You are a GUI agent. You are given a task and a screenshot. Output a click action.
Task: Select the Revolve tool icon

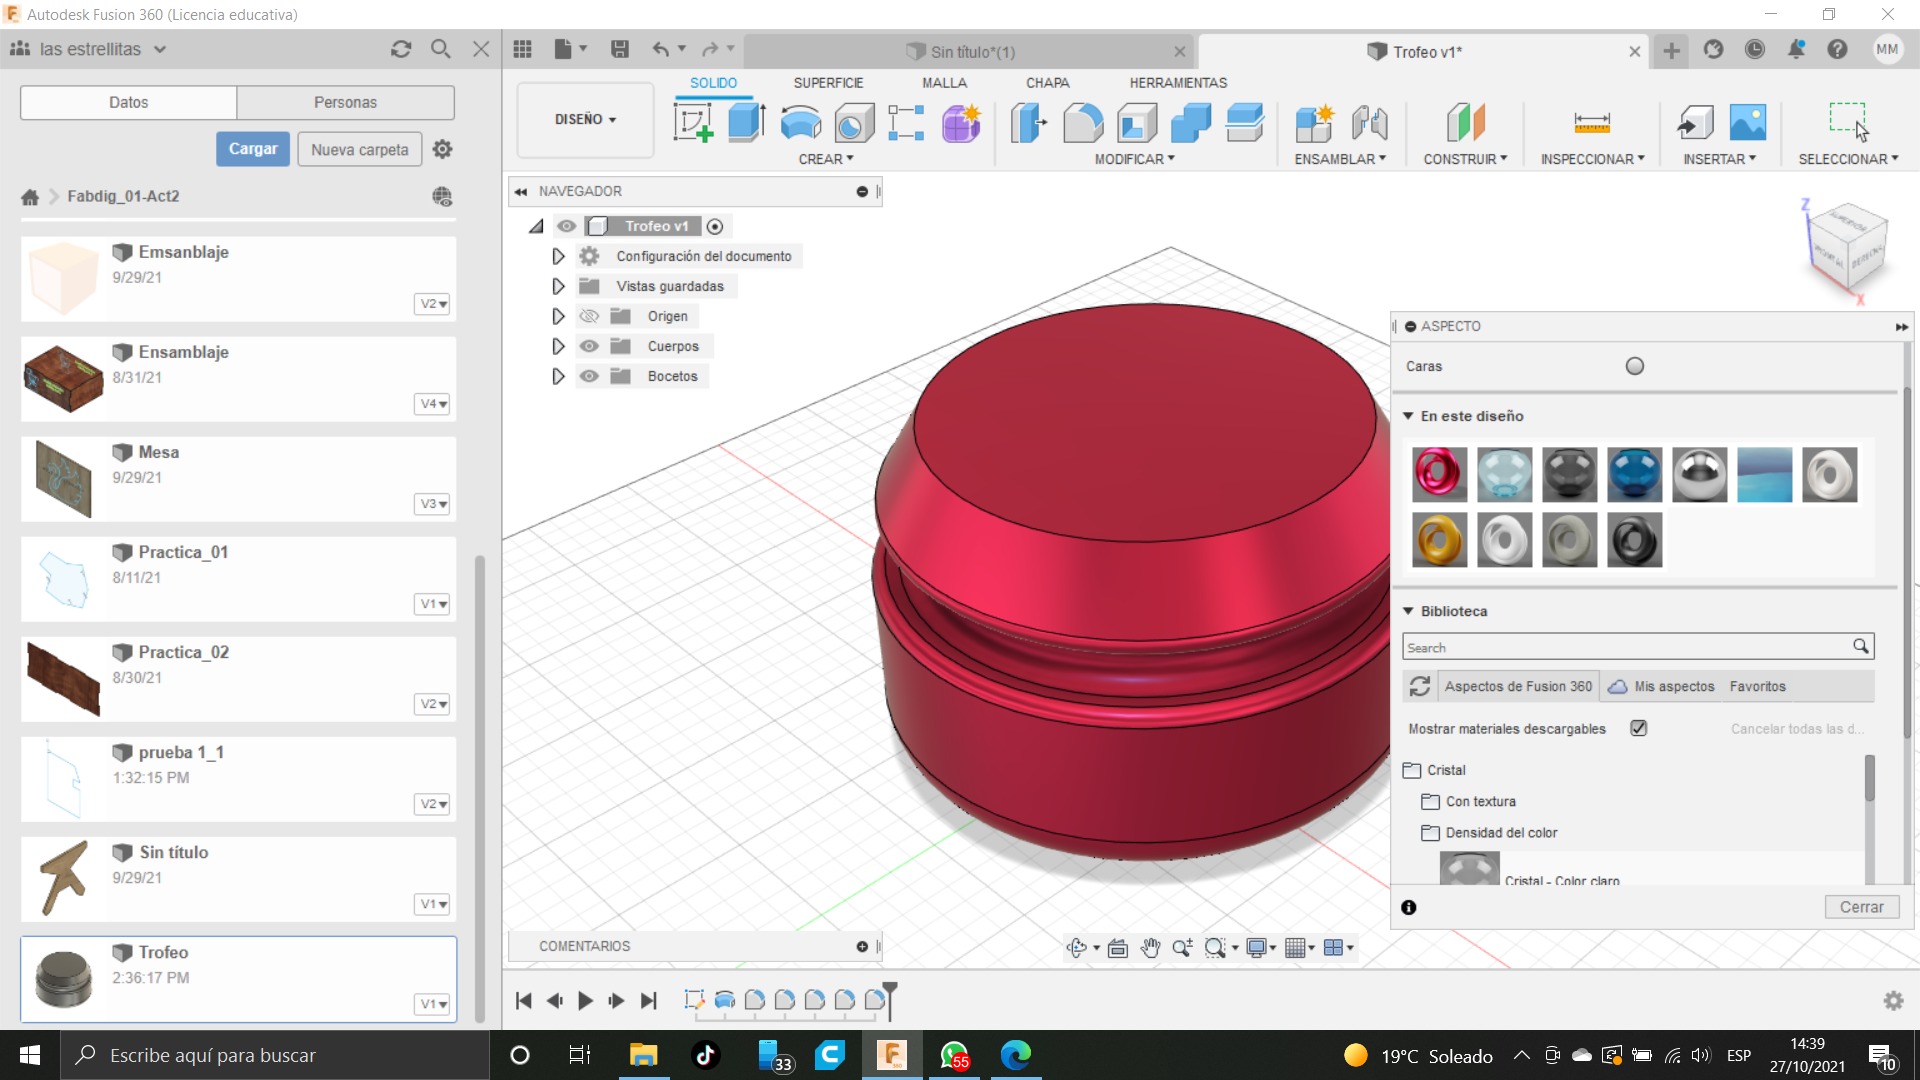(x=800, y=123)
